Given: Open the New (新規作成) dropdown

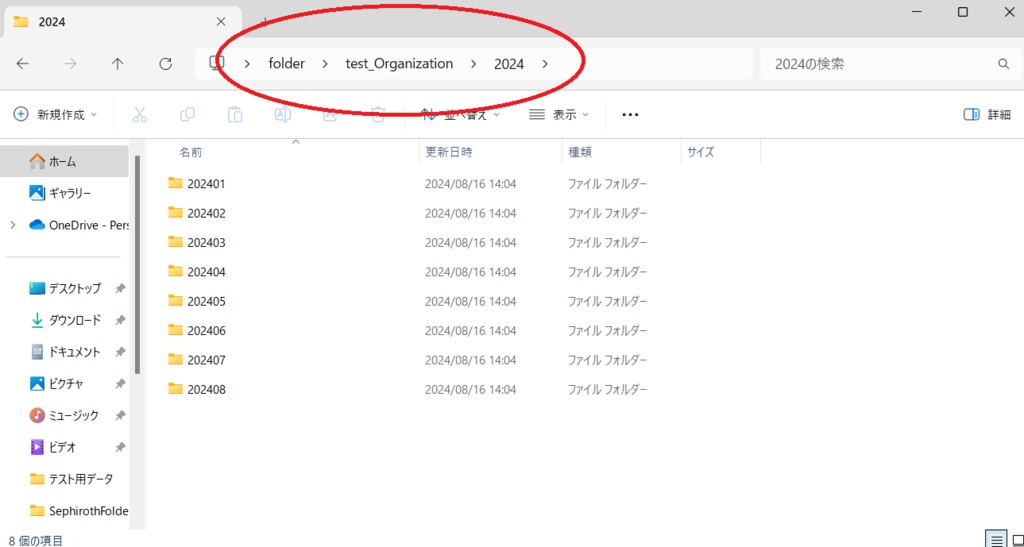Looking at the screenshot, I should [x=56, y=114].
